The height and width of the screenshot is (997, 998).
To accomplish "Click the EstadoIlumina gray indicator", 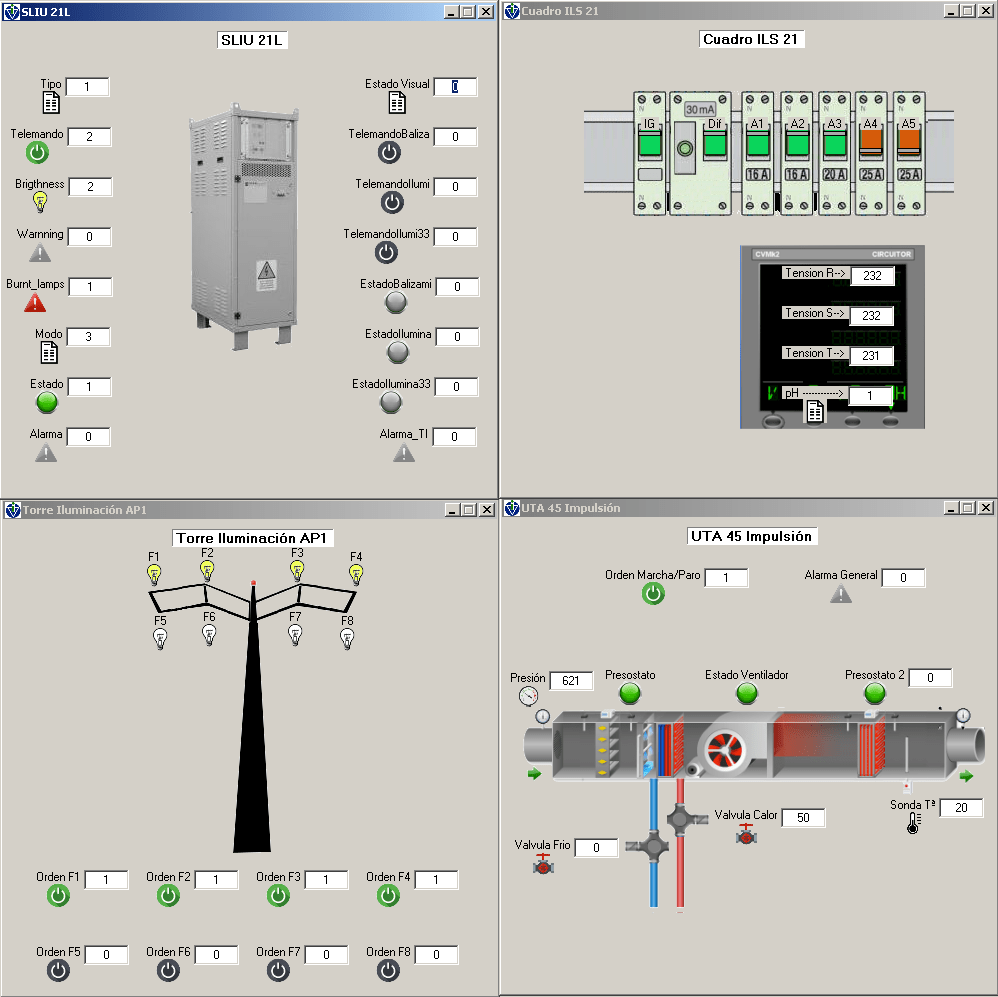I will (x=398, y=352).
